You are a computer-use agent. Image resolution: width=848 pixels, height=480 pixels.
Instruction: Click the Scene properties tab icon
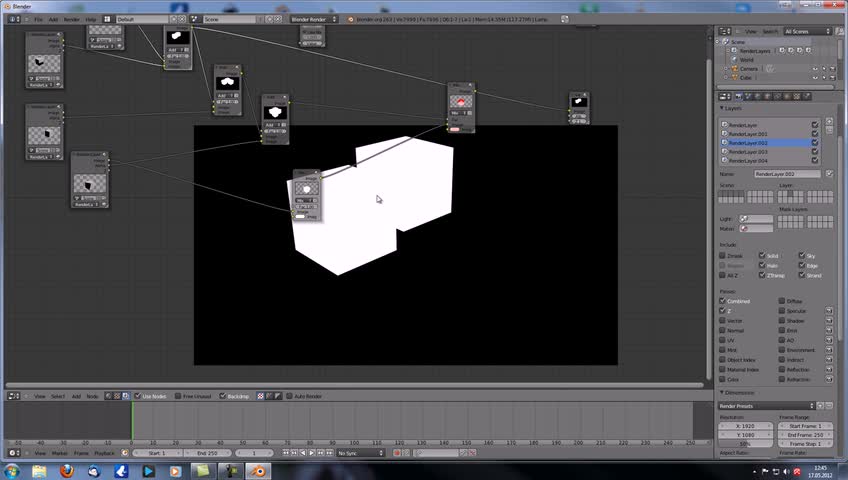point(748,96)
